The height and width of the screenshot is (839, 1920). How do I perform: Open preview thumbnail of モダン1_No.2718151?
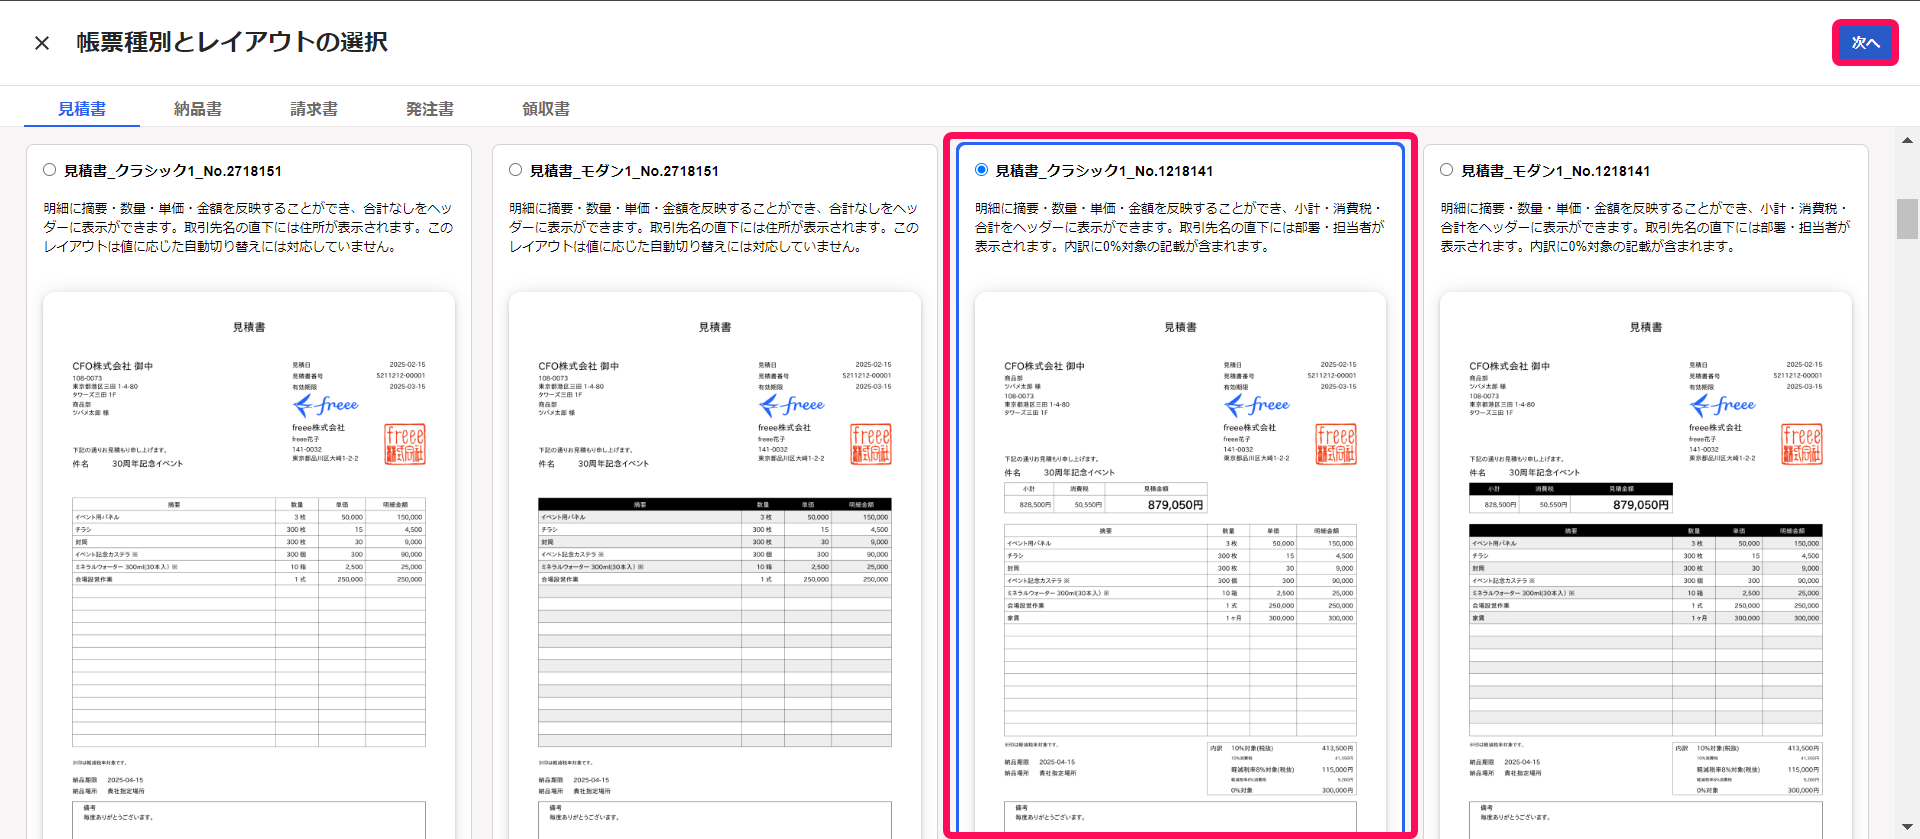[x=715, y=565]
